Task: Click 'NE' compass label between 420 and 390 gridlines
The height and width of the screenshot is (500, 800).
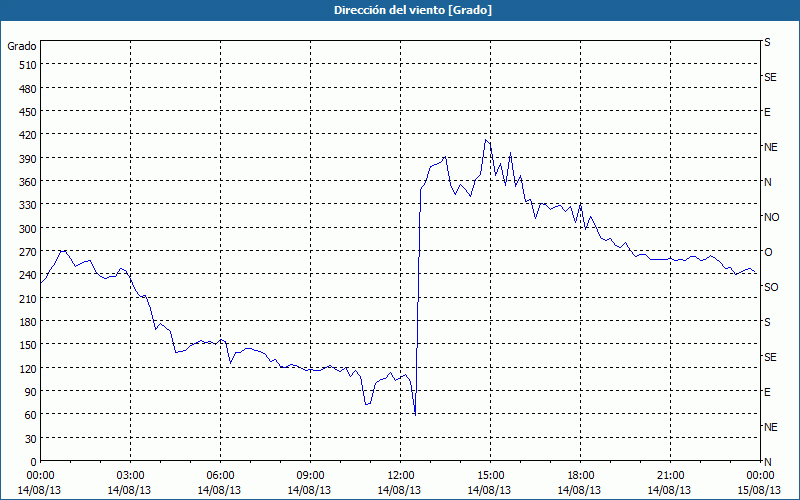Action: click(x=771, y=147)
